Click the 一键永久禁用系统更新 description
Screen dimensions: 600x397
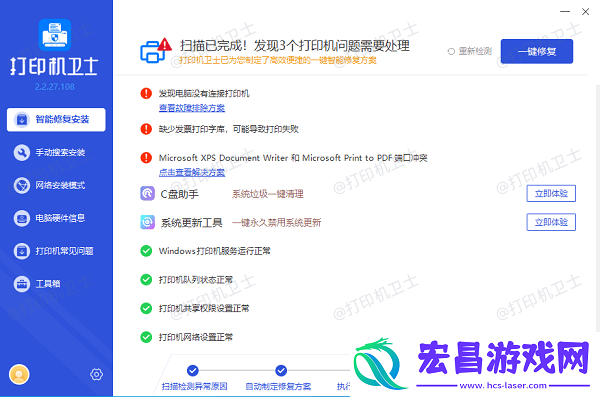click(x=276, y=223)
